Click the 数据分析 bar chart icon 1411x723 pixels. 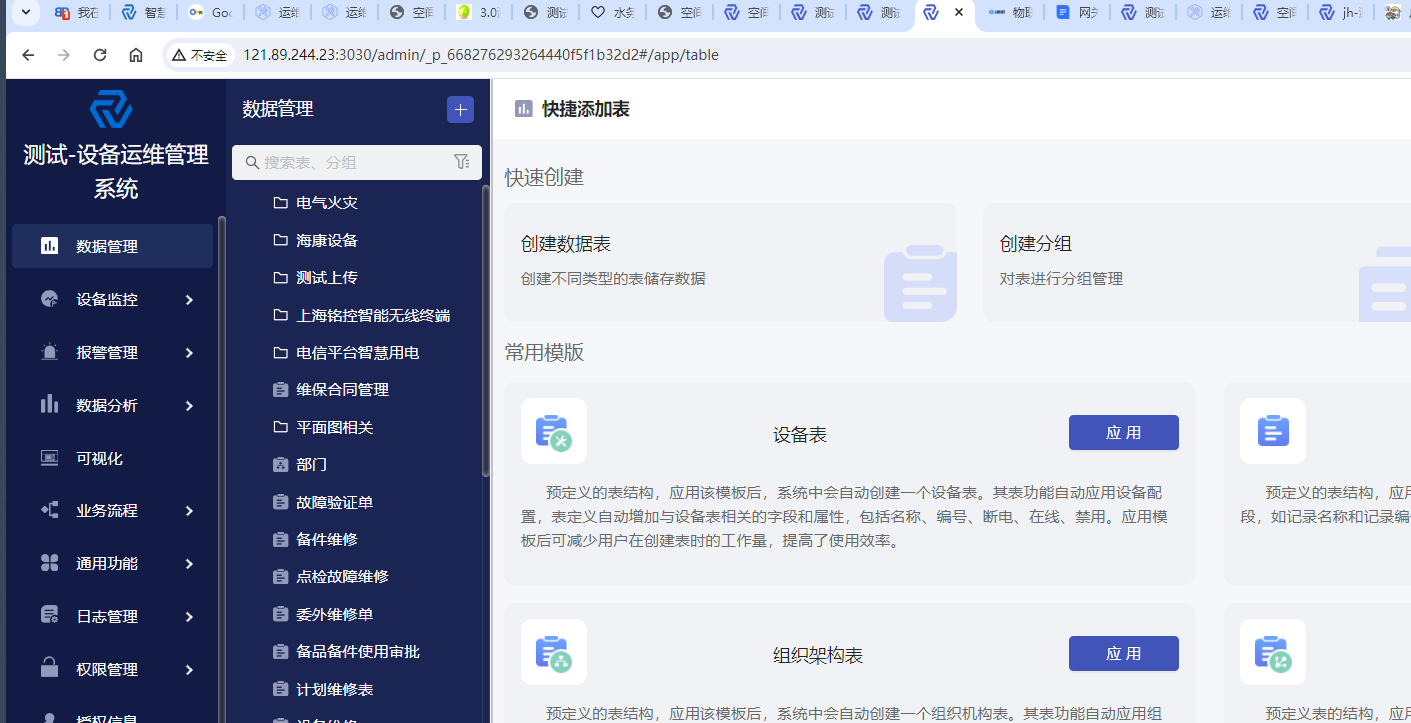(x=49, y=404)
